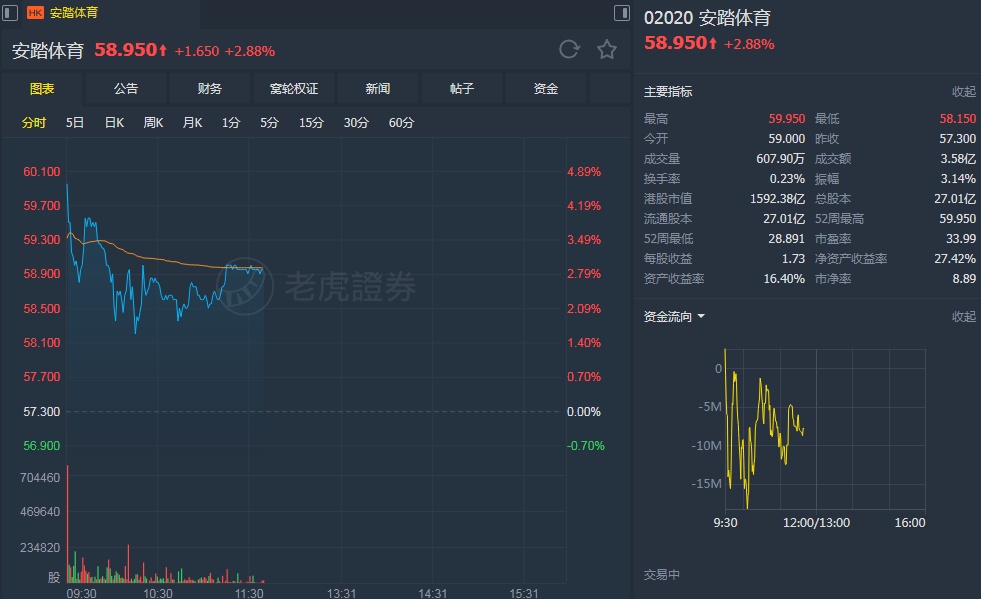Select the 日K chart period
The width and height of the screenshot is (981, 599).
(x=114, y=123)
